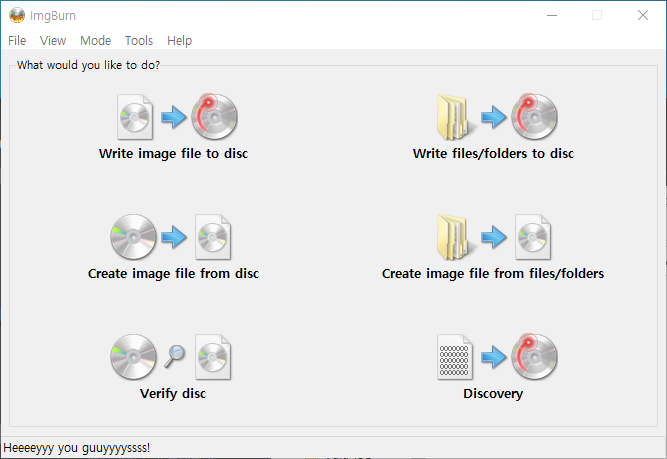Click the 'Heeeeyyy you guuyyyyssss!' status bar text
The height and width of the screenshot is (459, 667).
pos(77,448)
